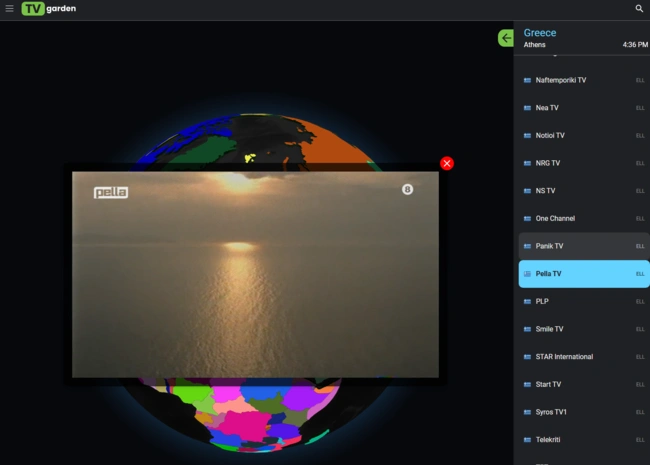Click the flag icon next to STAR International
This screenshot has width=650, height=465.
tap(527, 357)
